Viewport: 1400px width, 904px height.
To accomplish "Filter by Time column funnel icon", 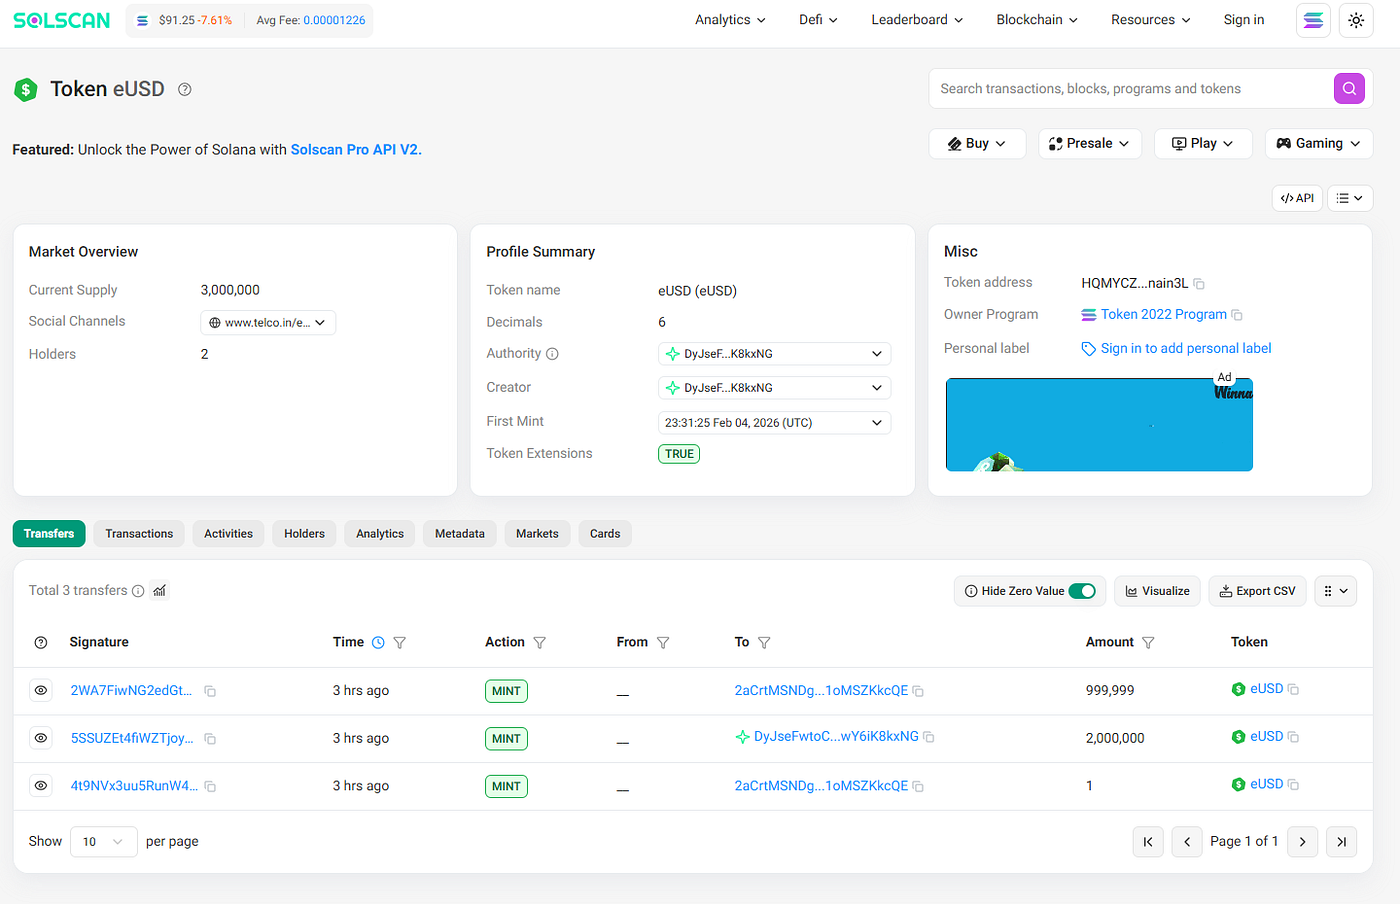I will [x=400, y=643].
